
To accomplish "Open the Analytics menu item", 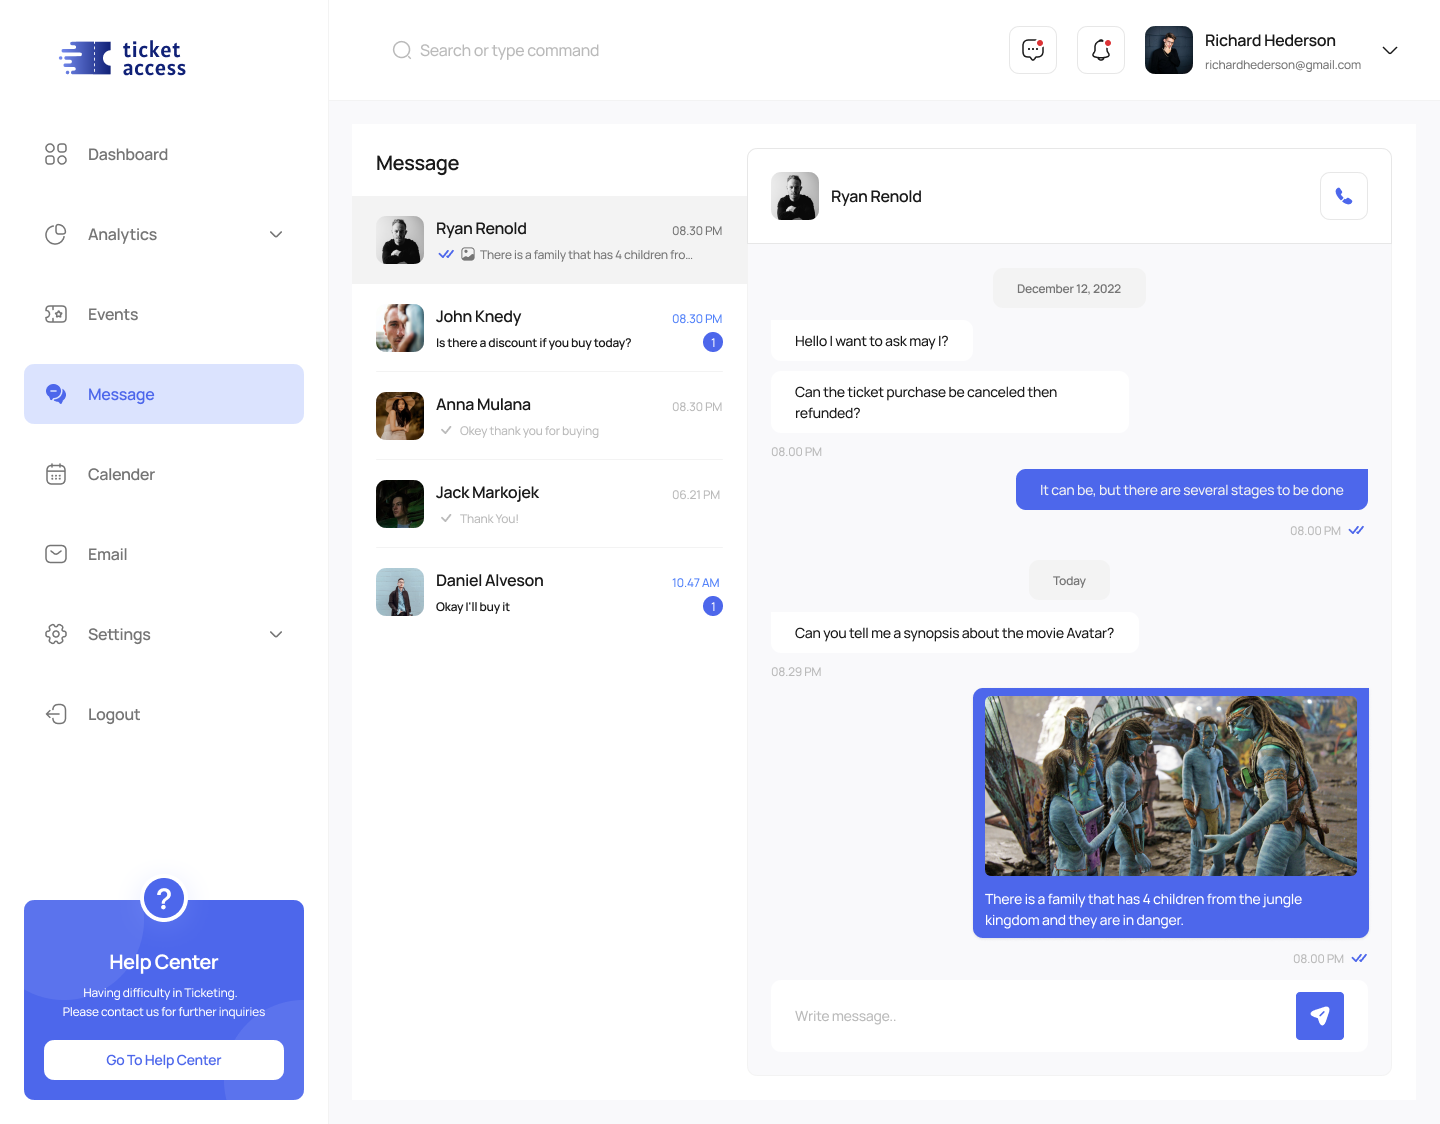I will 164,234.
